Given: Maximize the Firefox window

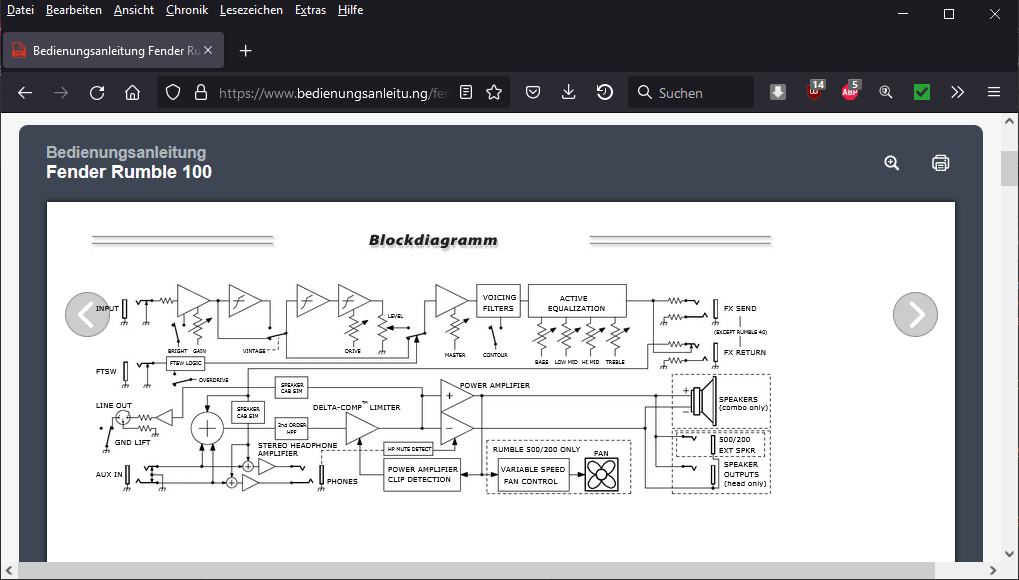Looking at the screenshot, I should coord(949,14).
